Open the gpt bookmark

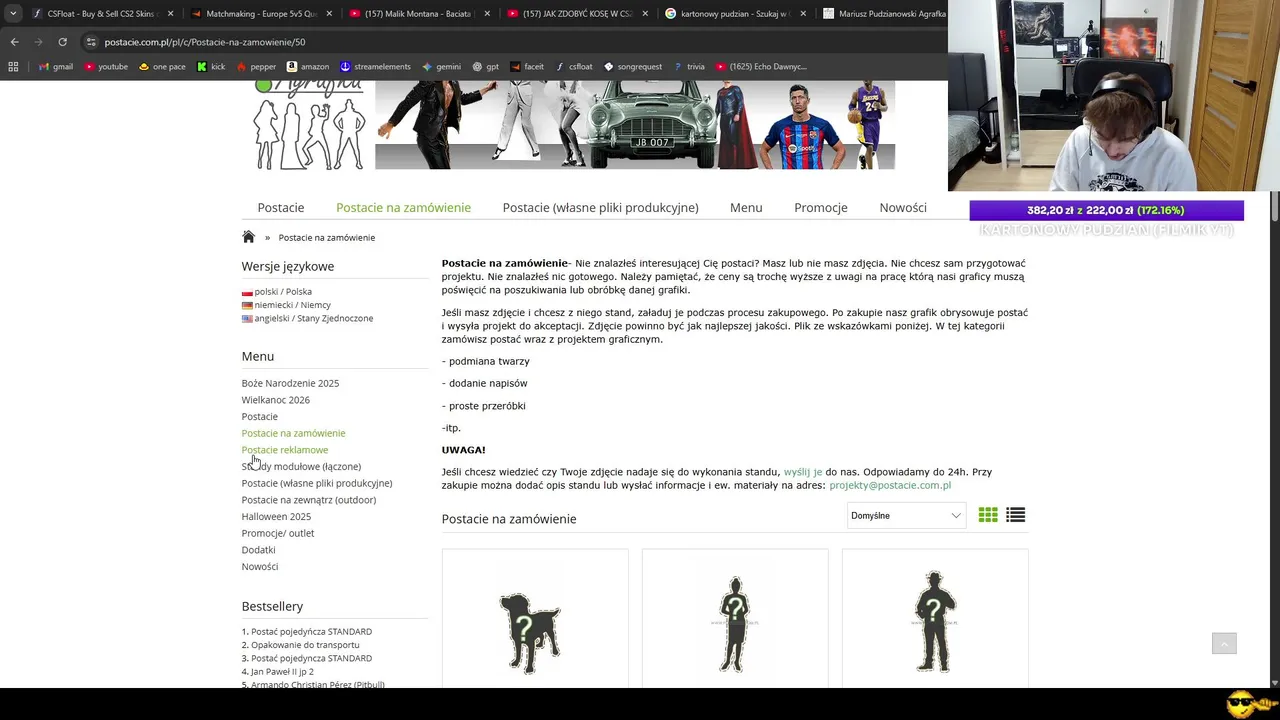[x=486, y=67]
